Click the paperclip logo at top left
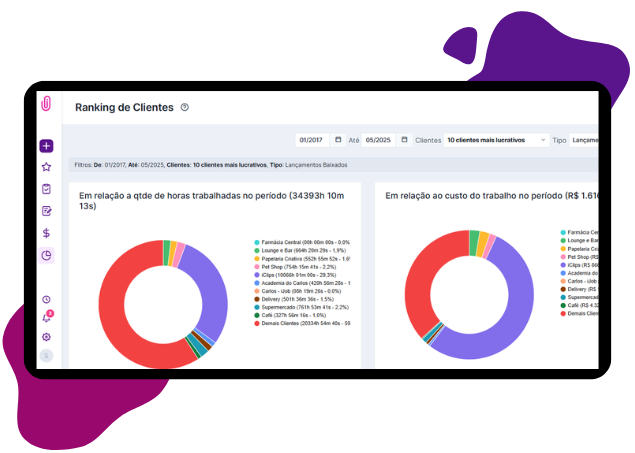The height and width of the screenshot is (453, 635). tap(46, 104)
